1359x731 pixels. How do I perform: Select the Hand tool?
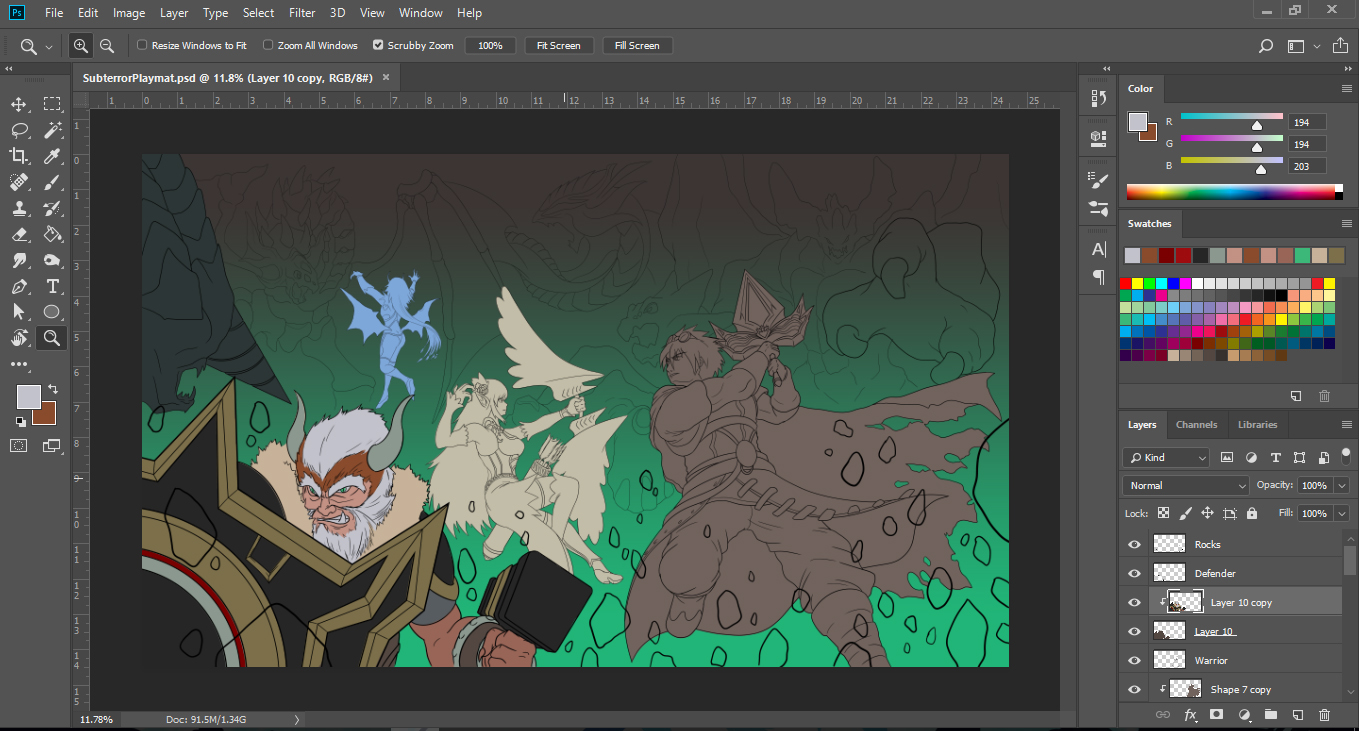coord(19,338)
